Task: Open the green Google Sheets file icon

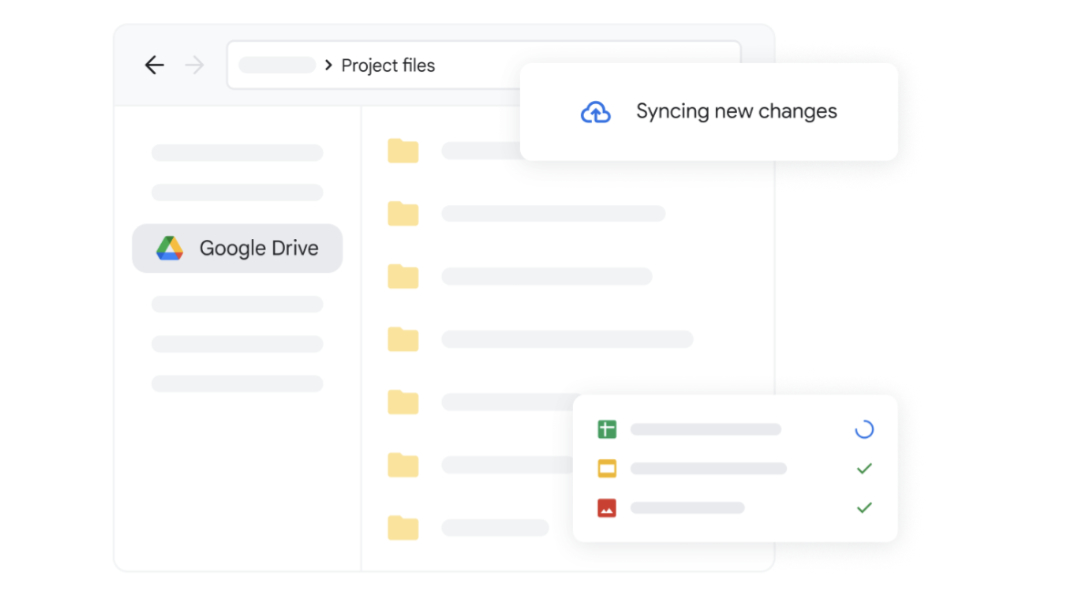Action: click(x=606, y=429)
